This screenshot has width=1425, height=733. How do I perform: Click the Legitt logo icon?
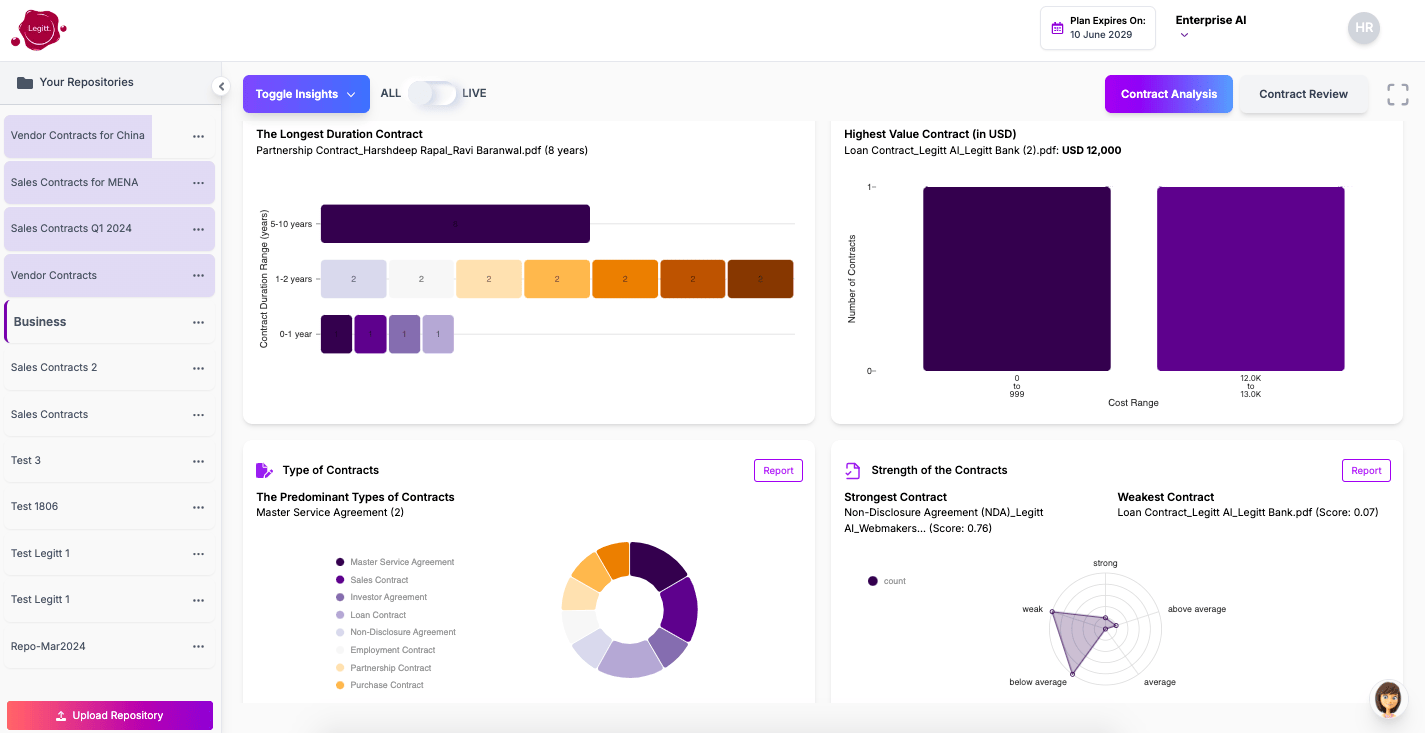click(38, 29)
